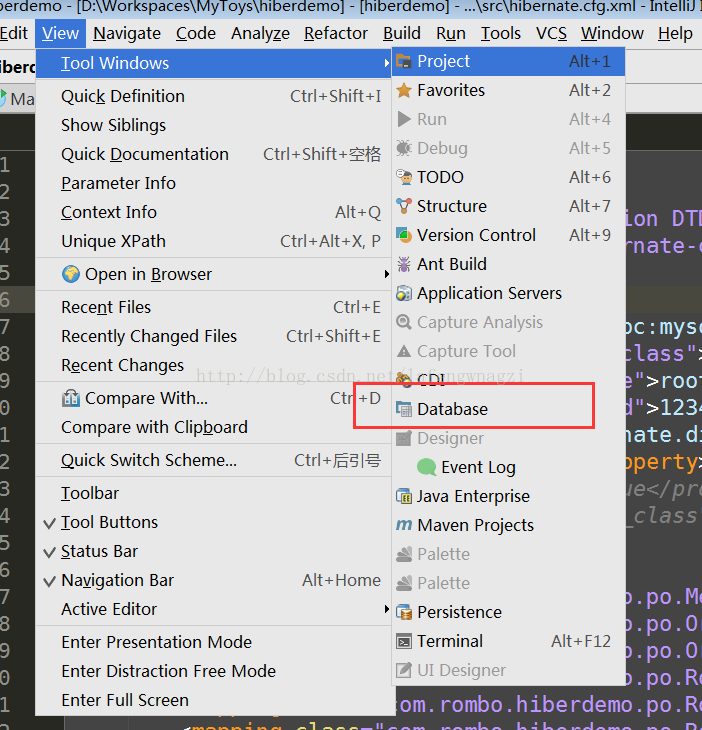This screenshot has width=702, height=730.
Task: Click the Favorites star icon
Action: (404, 90)
